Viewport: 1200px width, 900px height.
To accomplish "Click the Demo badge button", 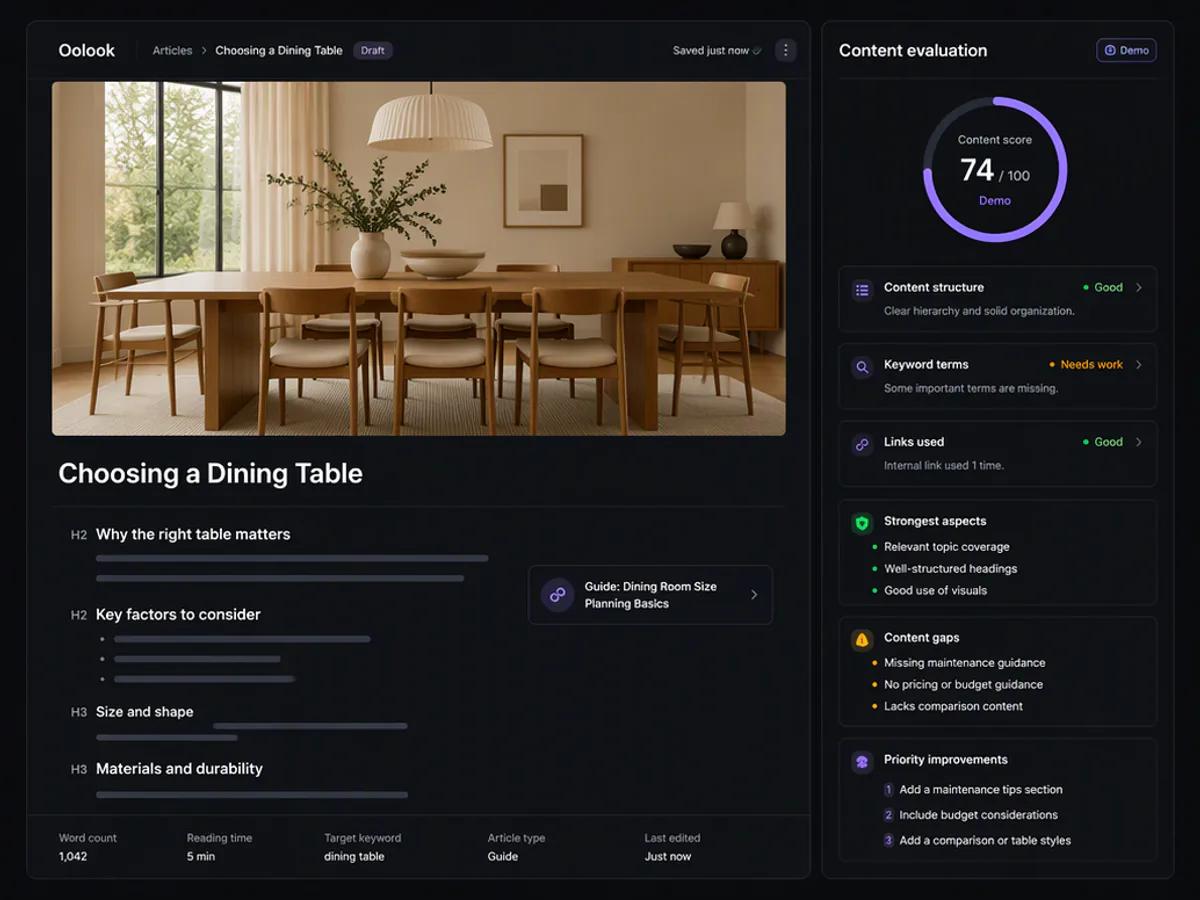I will [1126, 50].
